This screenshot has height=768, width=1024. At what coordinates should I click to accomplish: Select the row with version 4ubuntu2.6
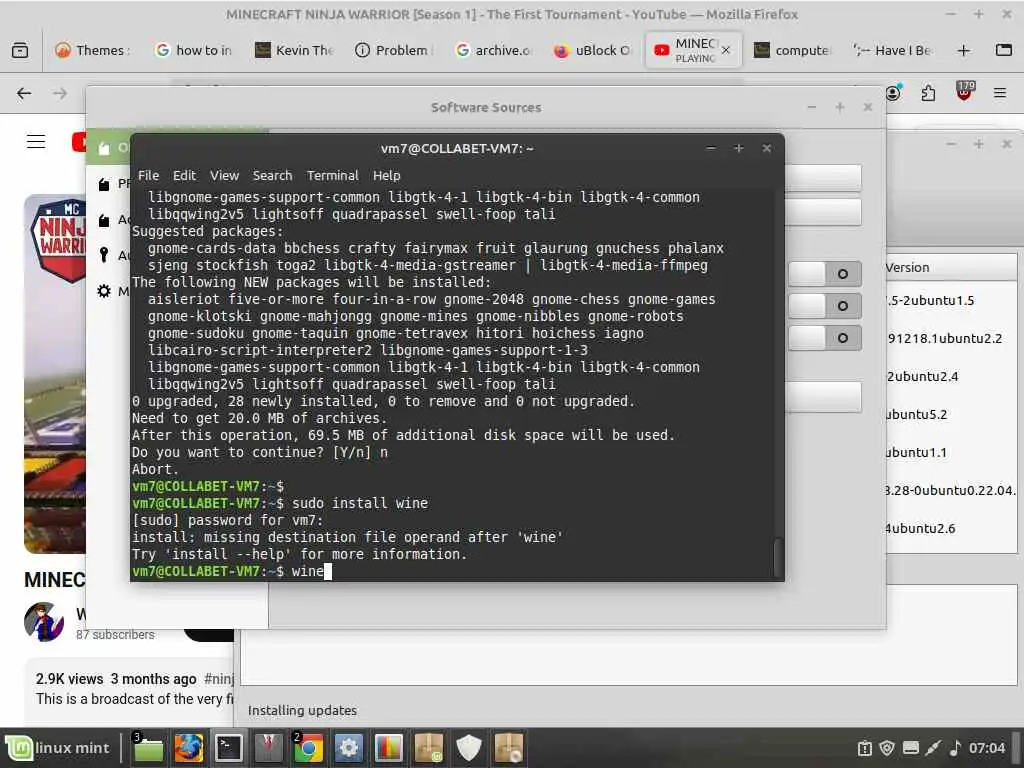[x=951, y=528]
